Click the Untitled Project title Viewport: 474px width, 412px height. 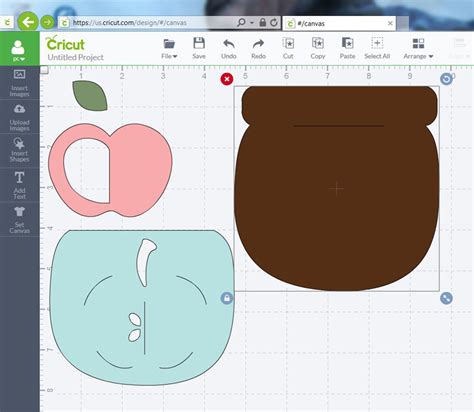76,57
